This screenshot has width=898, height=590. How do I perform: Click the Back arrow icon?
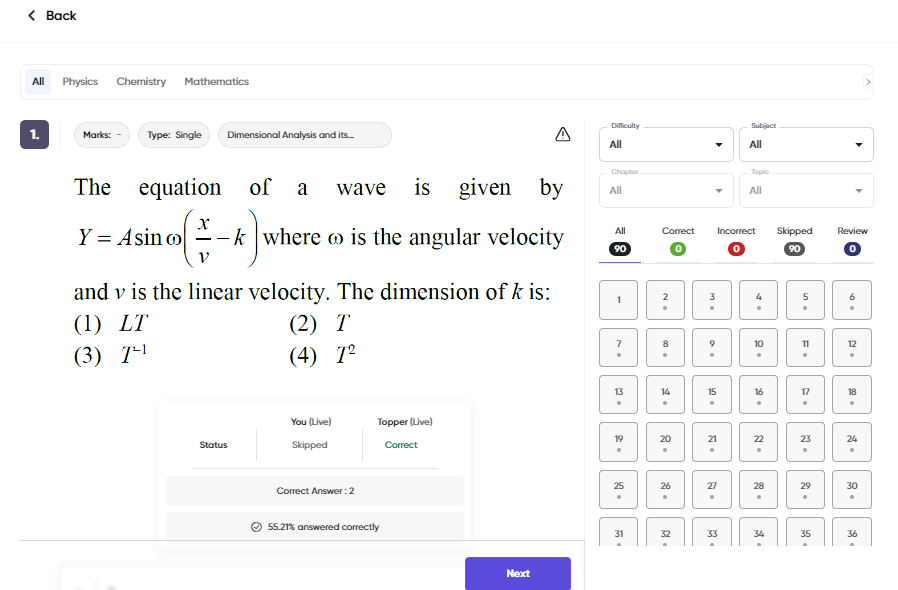tap(31, 15)
